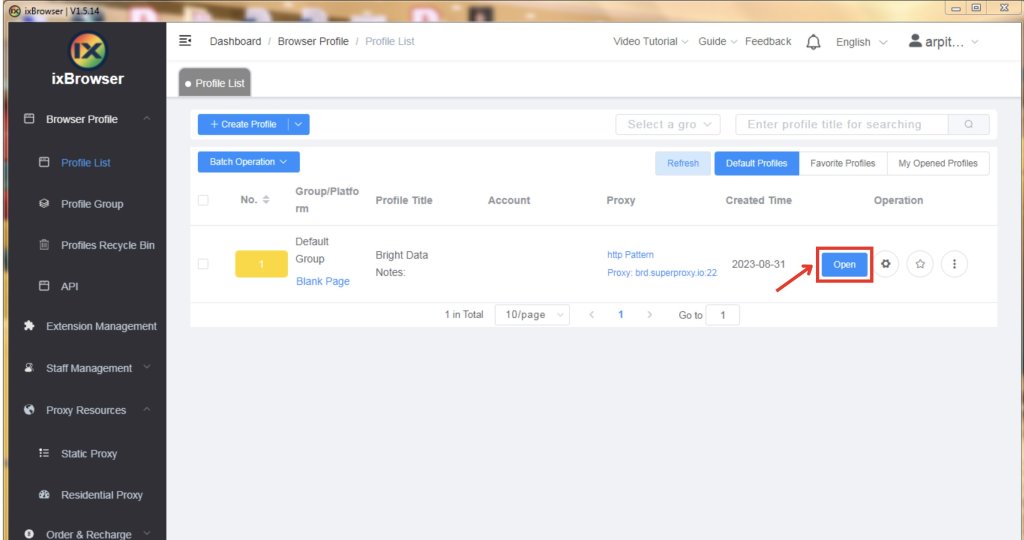Image resolution: width=1024 pixels, height=540 pixels.
Task: Expand the Batch Operation dropdown
Action: 248,162
